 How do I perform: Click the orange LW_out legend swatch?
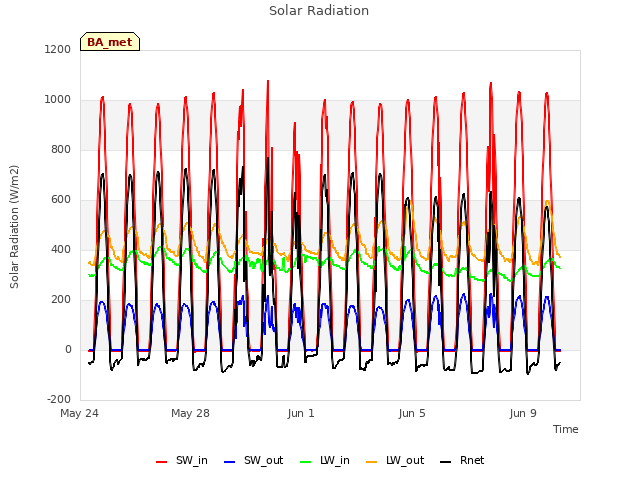371,462
